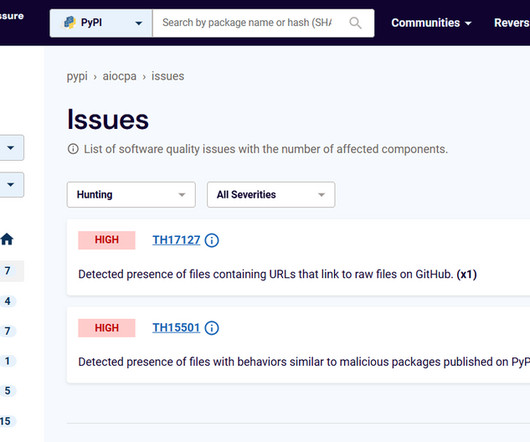
Task: Open the second collapsed sidebar dropdown arrow
Action: [11, 185]
